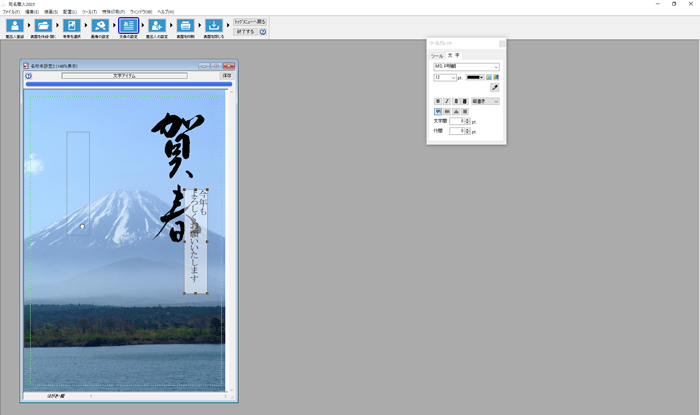This screenshot has width=700, height=415.
Task: Open the 縦書き text direction dropdown
Action: click(485, 101)
